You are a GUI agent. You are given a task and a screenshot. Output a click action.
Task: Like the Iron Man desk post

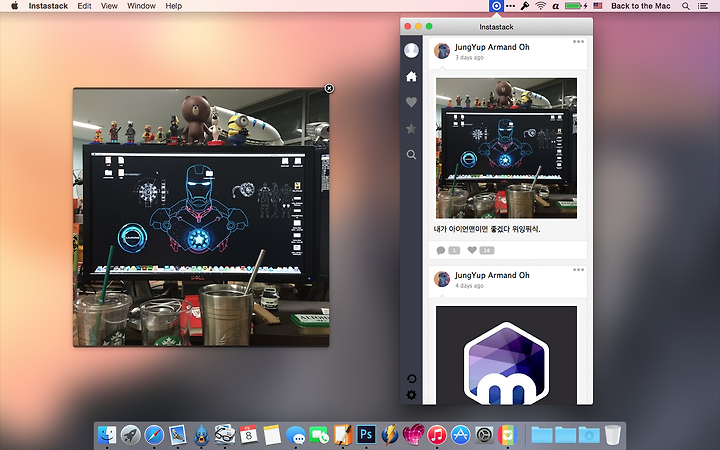point(472,250)
